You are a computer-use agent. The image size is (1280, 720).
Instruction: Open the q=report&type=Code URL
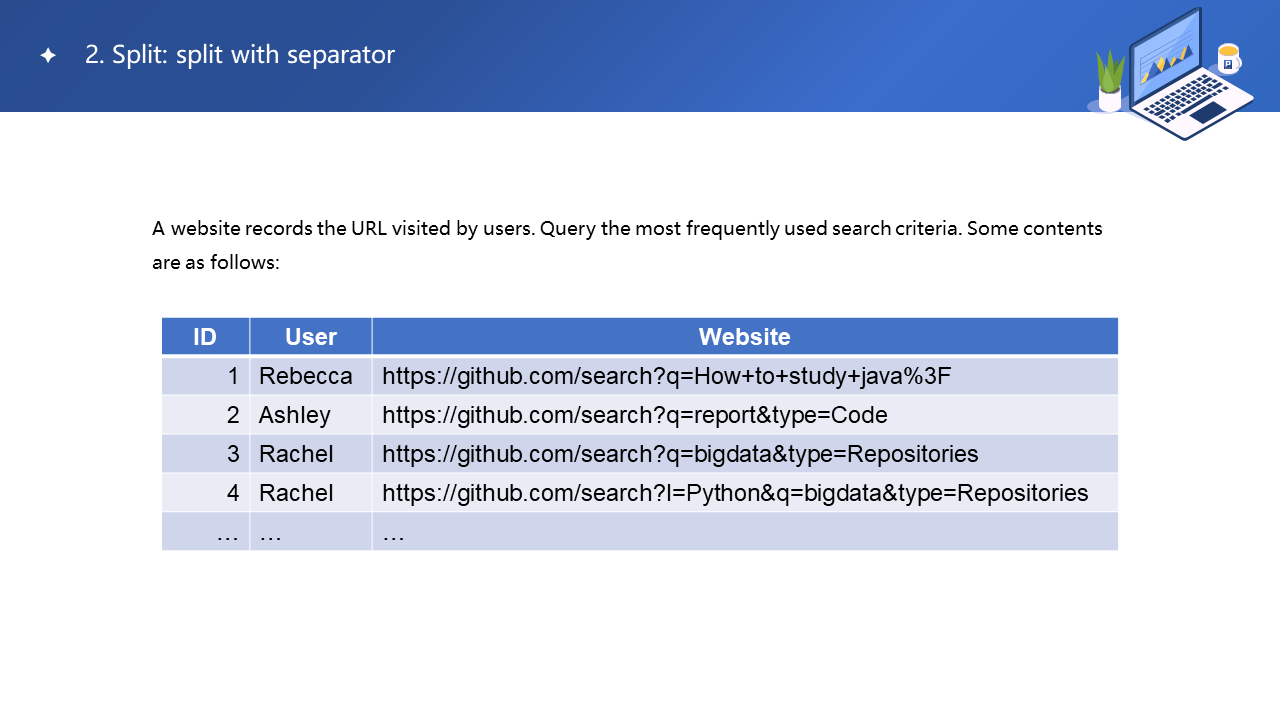click(634, 415)
